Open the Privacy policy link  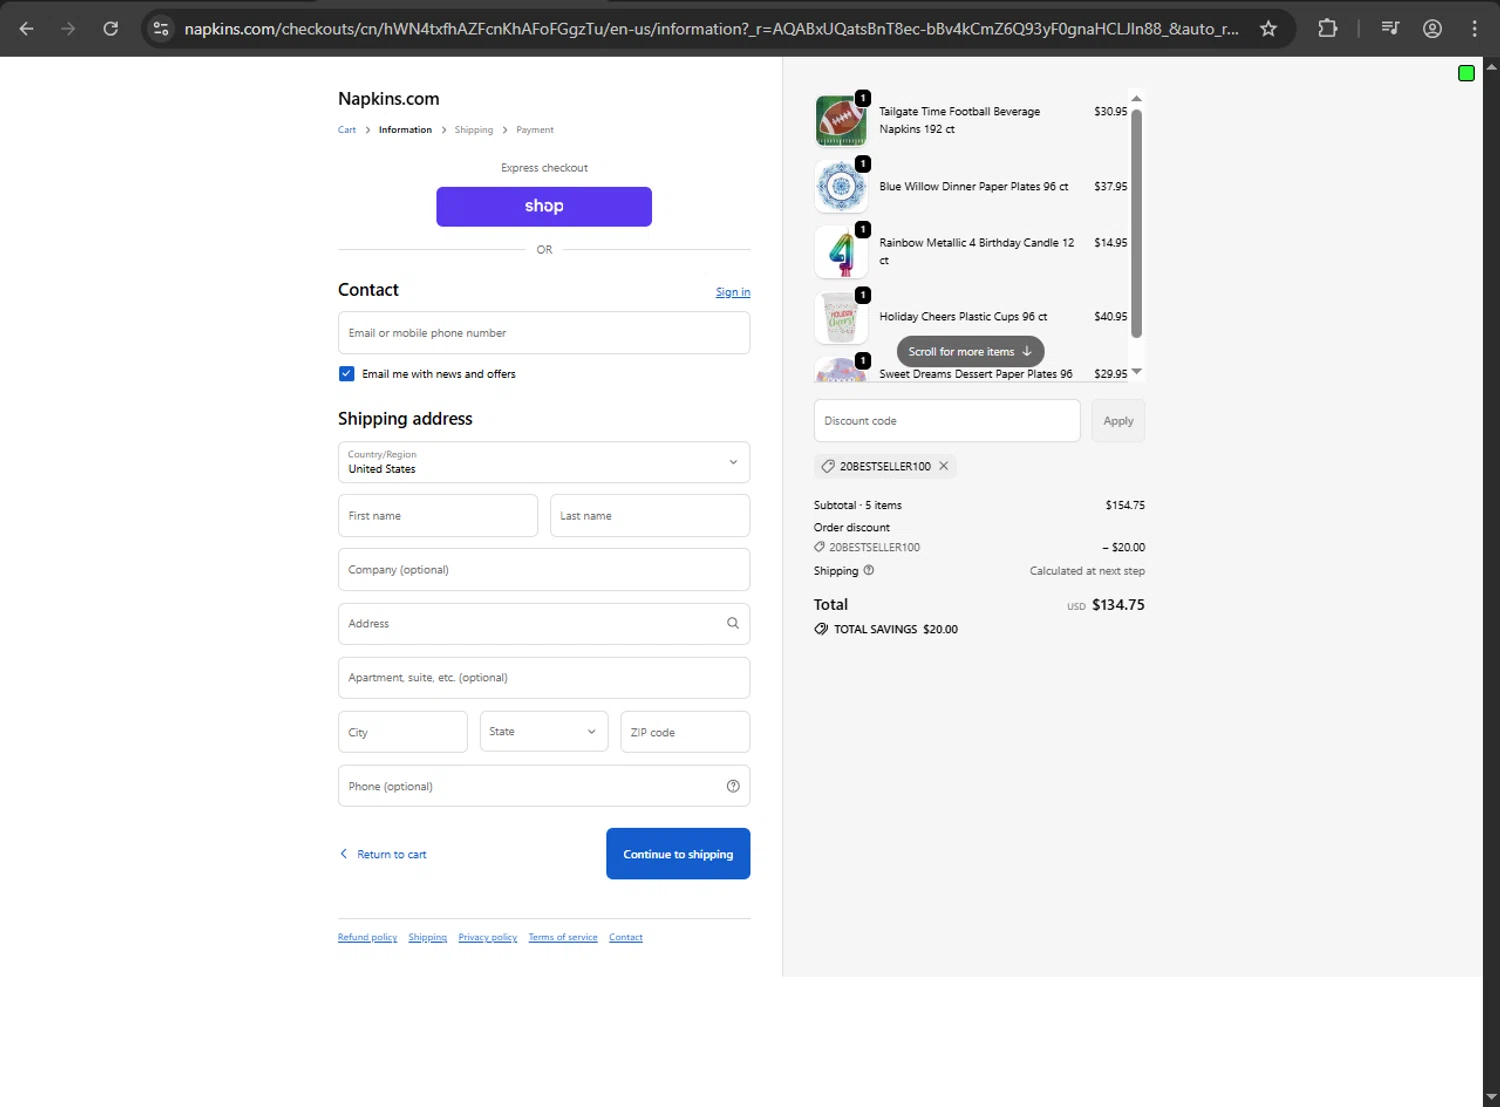(488, 937)
